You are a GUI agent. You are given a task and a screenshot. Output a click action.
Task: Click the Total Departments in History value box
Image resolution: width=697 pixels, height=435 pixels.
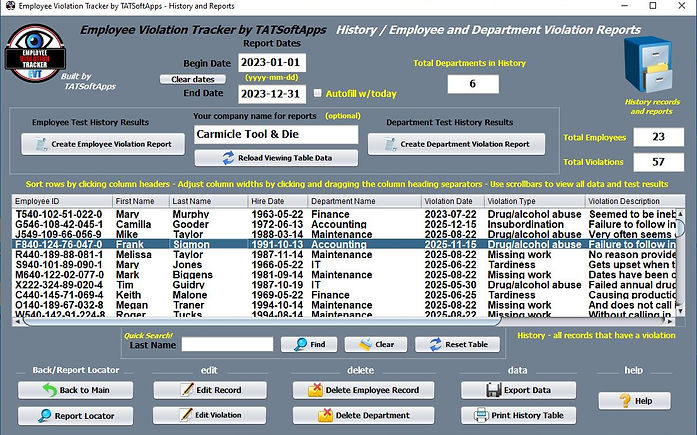473,84
